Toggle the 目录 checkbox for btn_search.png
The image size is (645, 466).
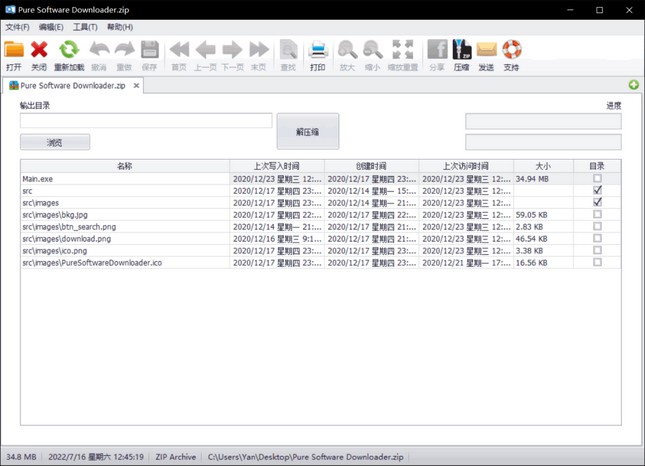[x=597, y=226]
